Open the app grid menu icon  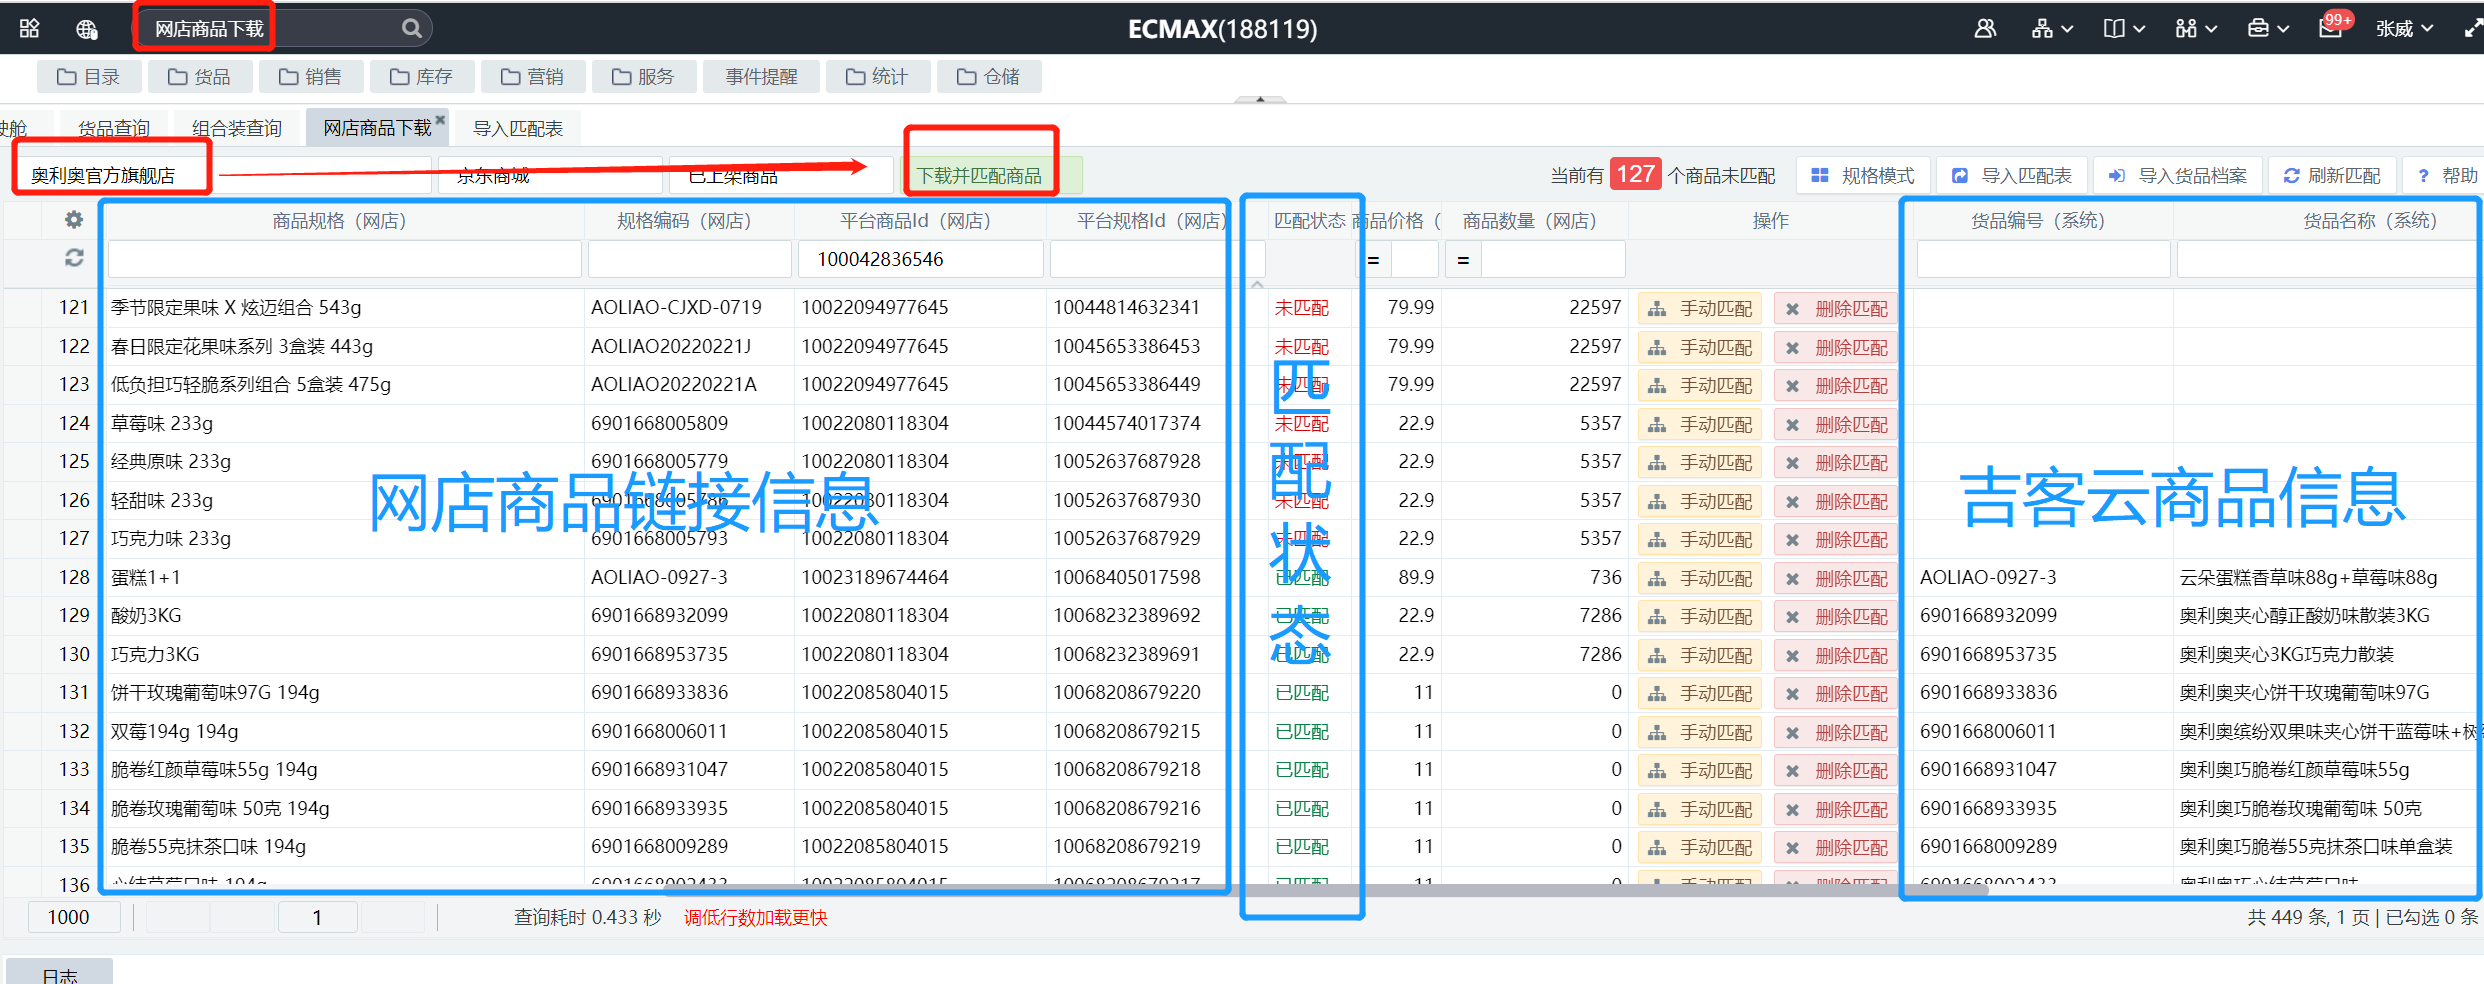point(29,28)
